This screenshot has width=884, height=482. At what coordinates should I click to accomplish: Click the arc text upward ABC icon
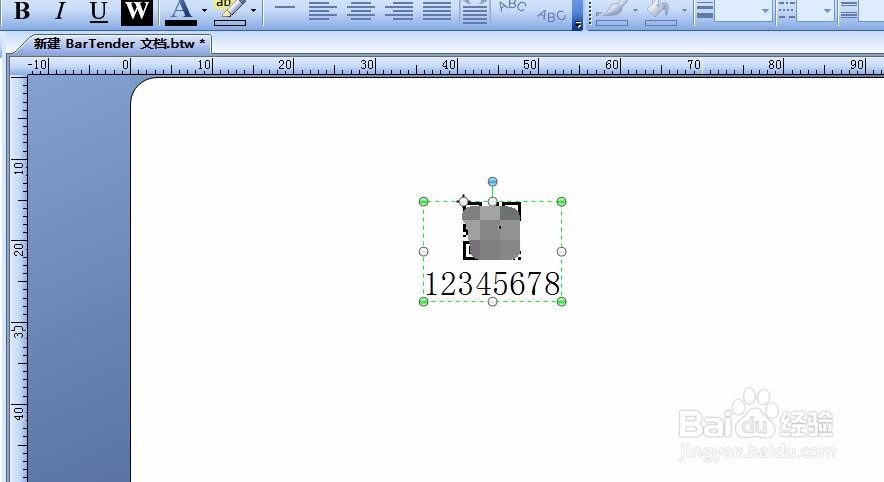pyautogui.click(x=512, y=7)
